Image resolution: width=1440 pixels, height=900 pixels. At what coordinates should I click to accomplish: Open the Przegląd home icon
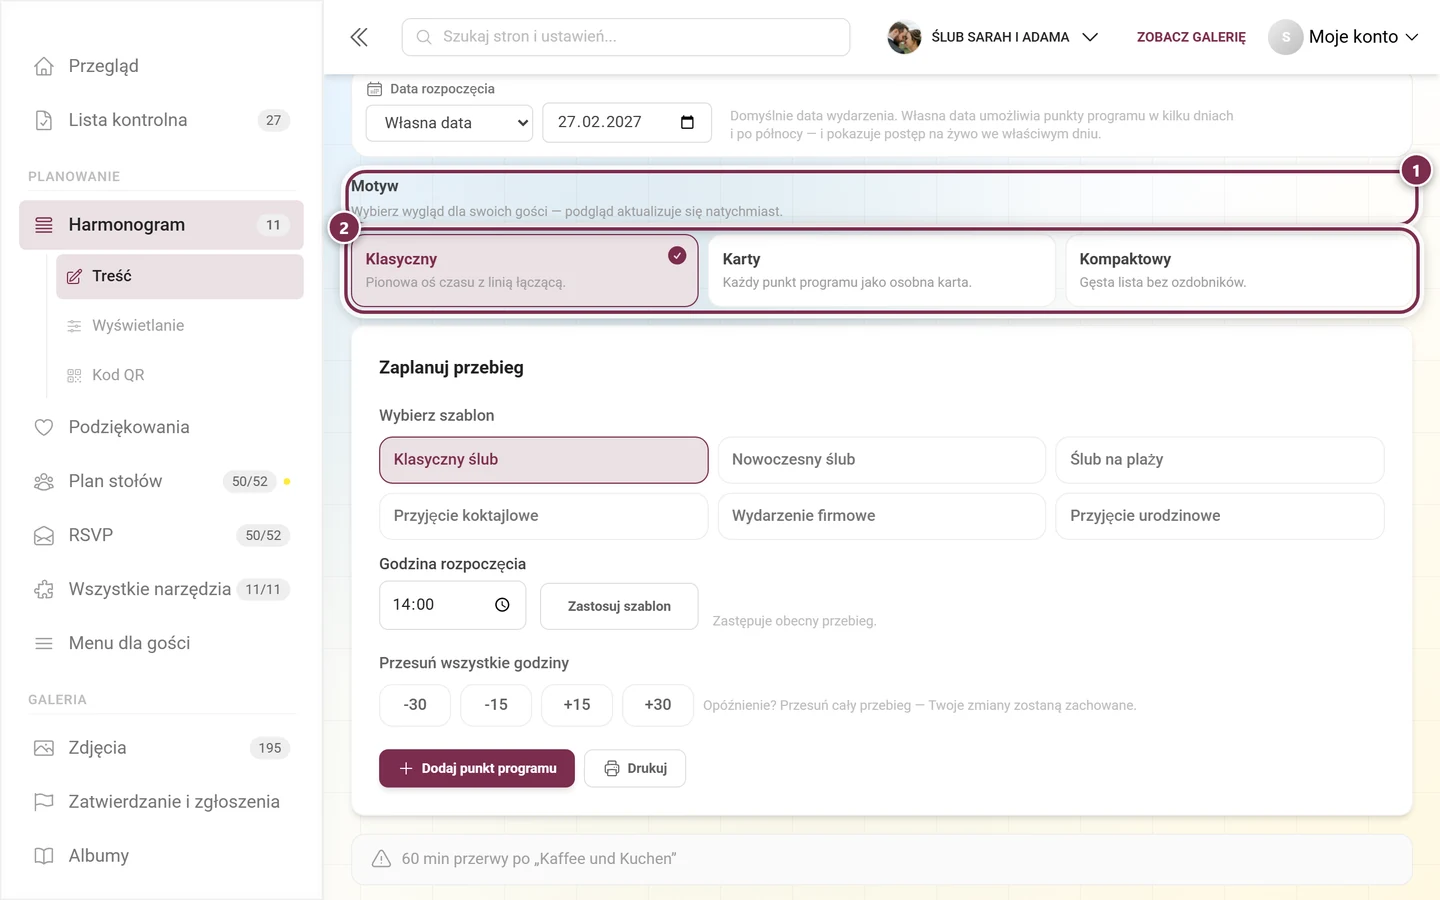[44, 66]
